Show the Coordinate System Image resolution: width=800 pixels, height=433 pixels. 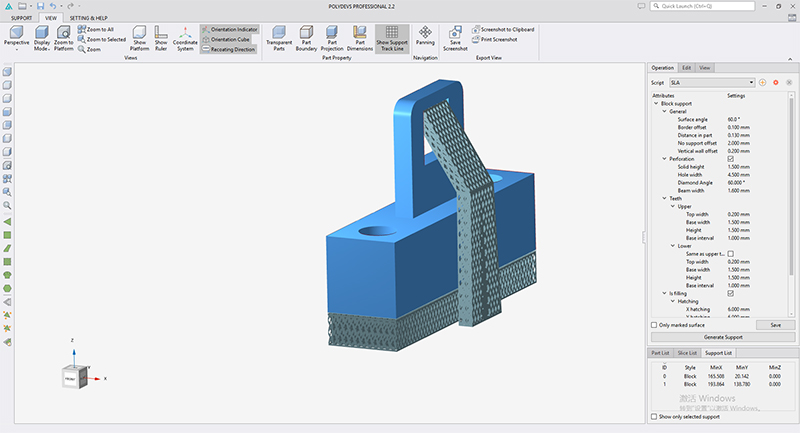(x=185, y=38)
